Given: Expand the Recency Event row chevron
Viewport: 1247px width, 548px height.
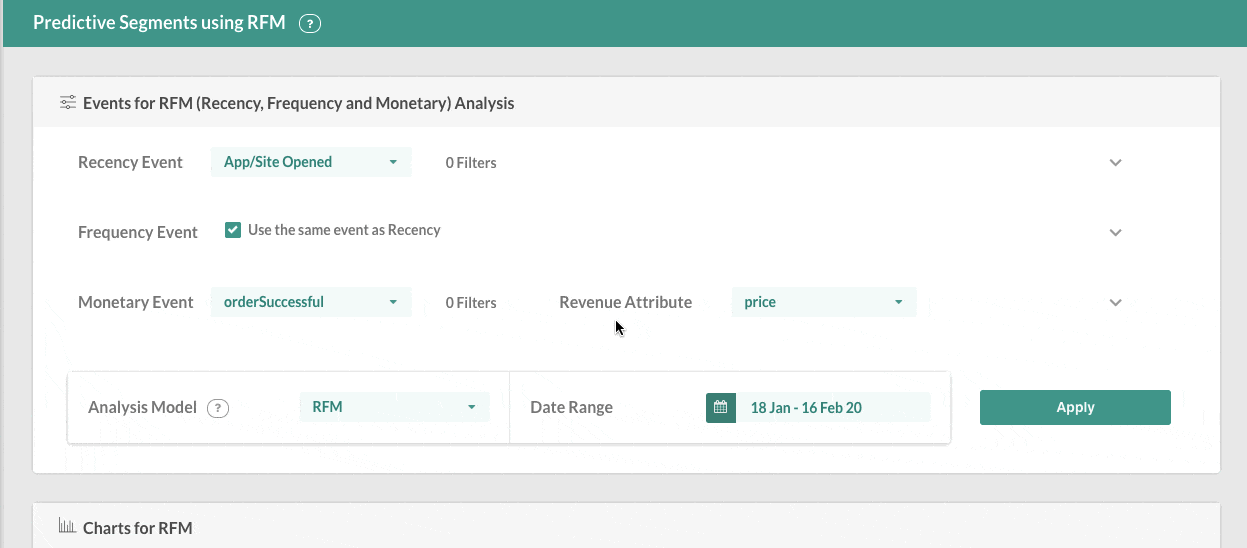Looking at the screenshot, I should [1116, 163].
